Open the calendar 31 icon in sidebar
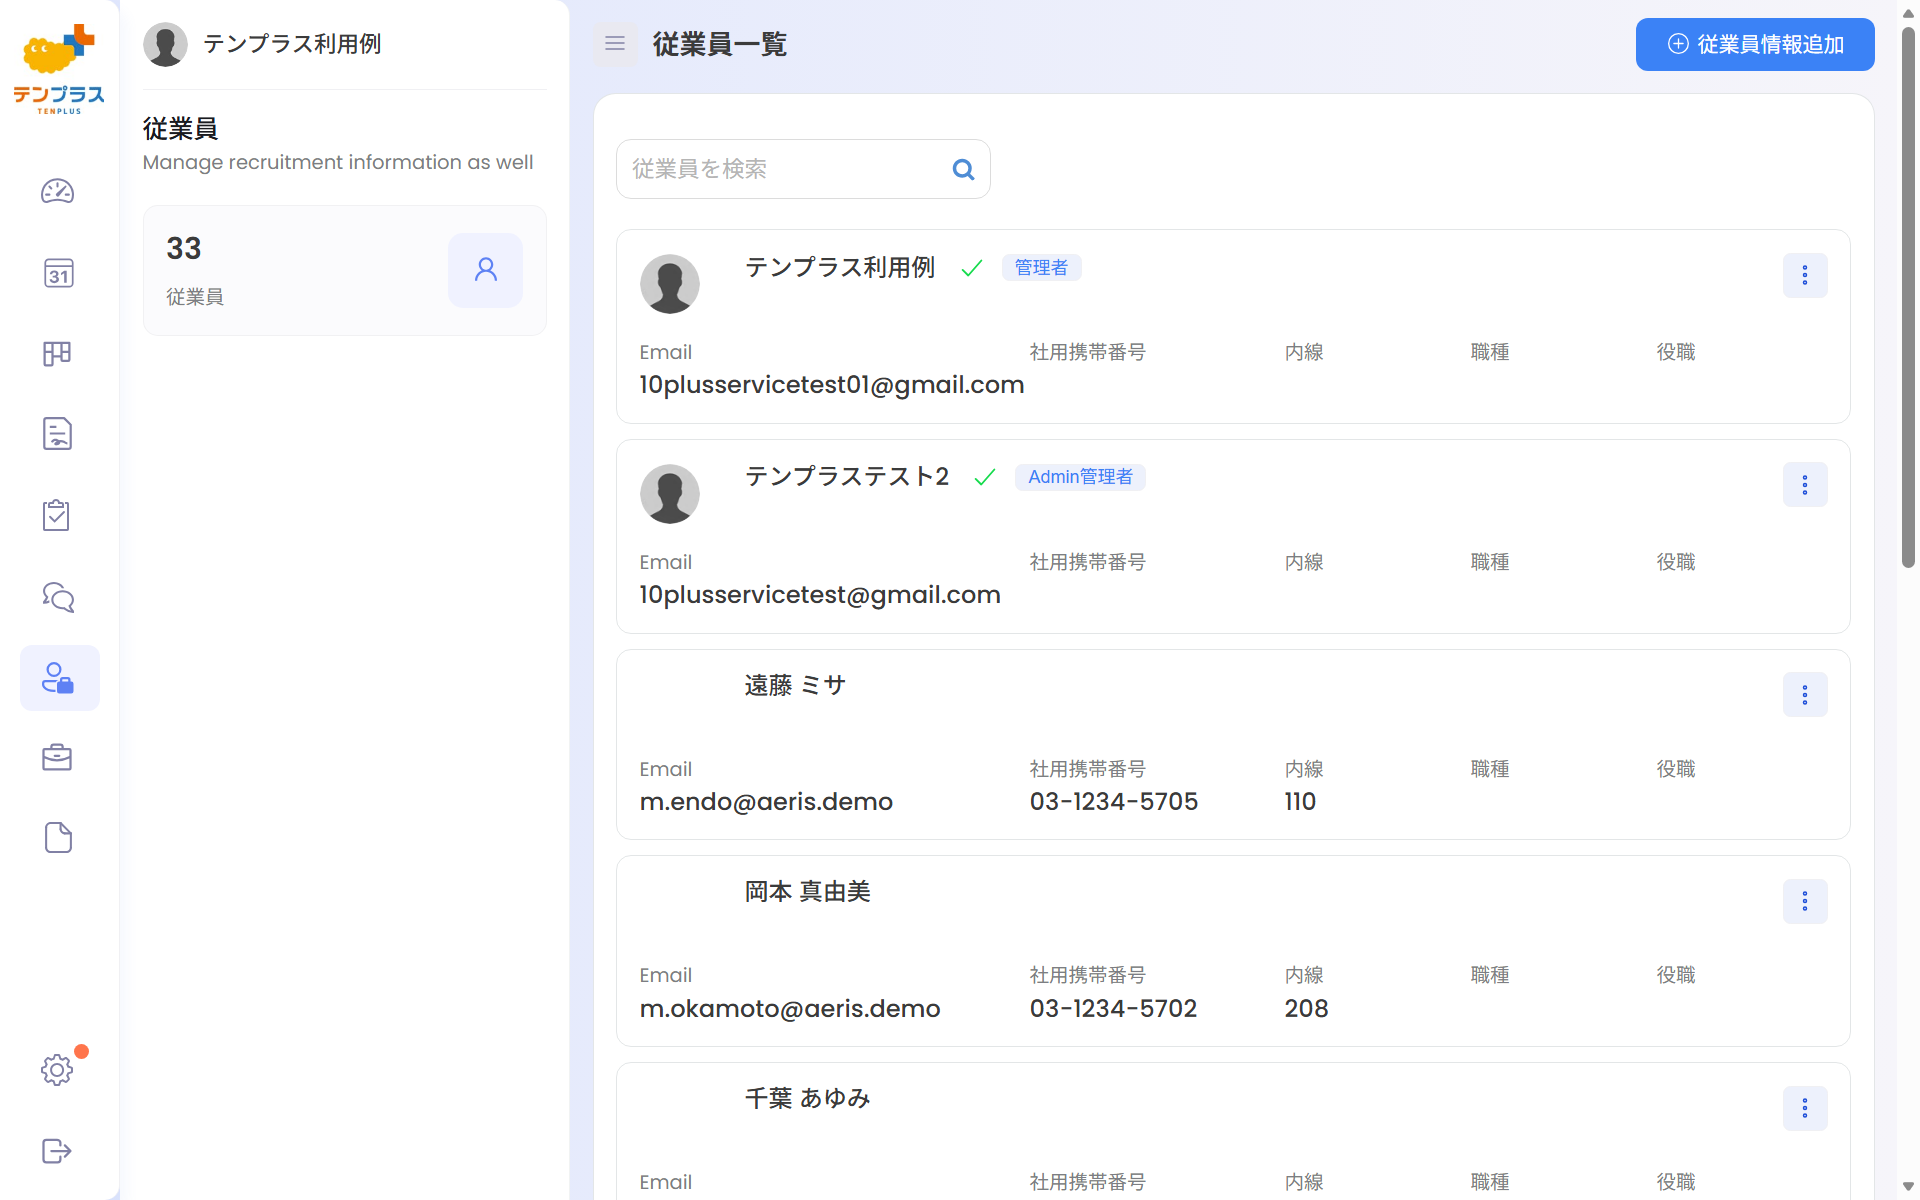1920x1200 pixels. click(58, 273)
